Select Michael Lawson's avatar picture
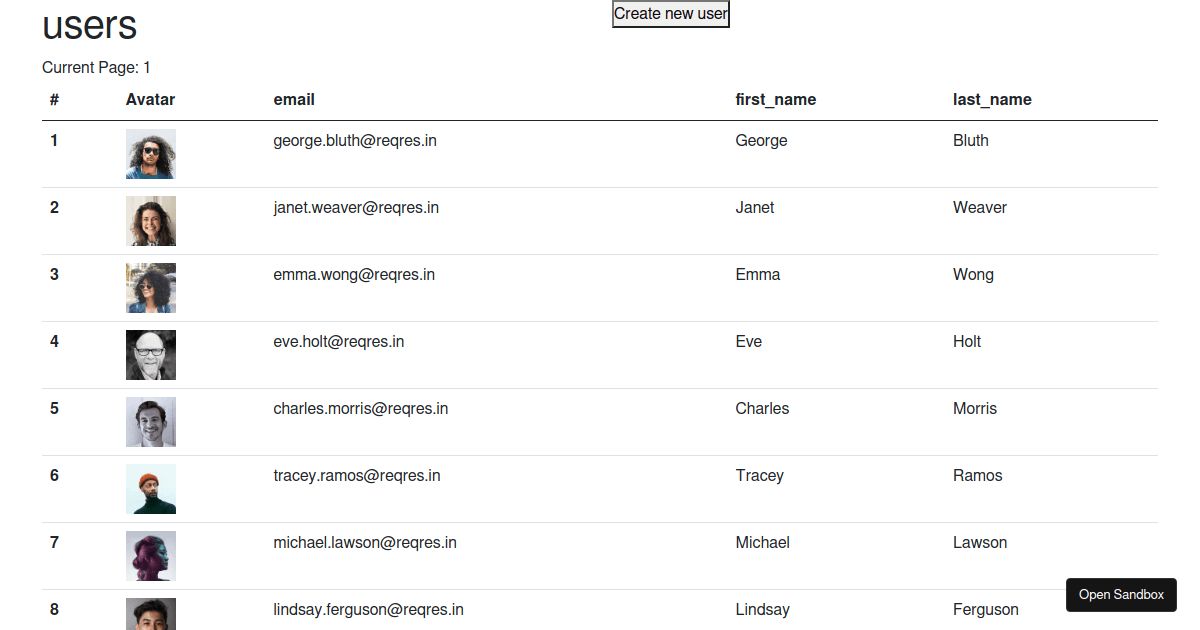The width and height of the screenshot is (1200, 630). click(151, 556)
